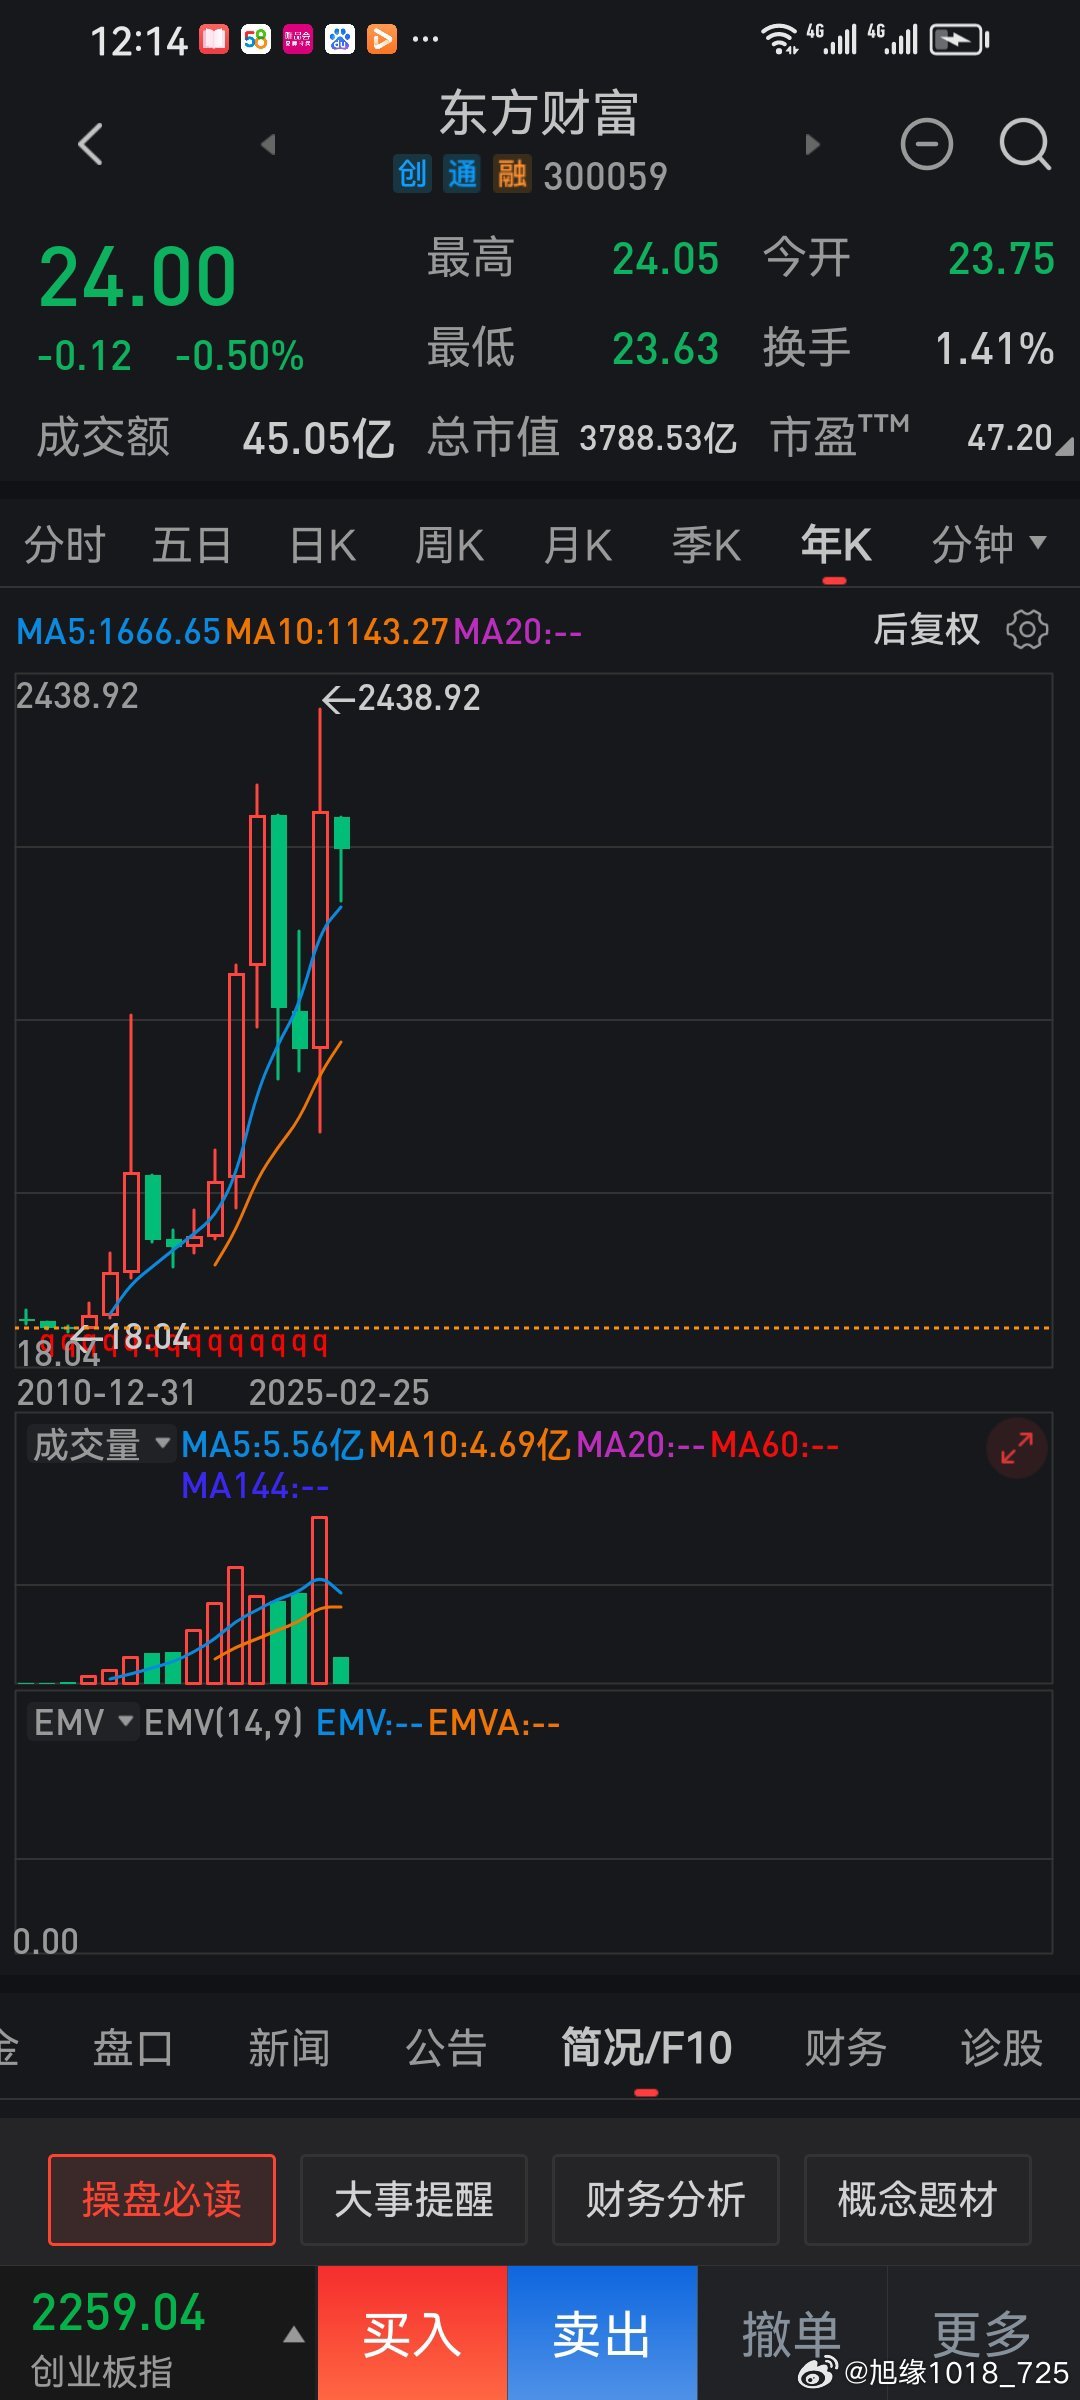Toggle 后复权 price adjustment mode
The width and height of the screenshot is (1080, 2400).
927,630
